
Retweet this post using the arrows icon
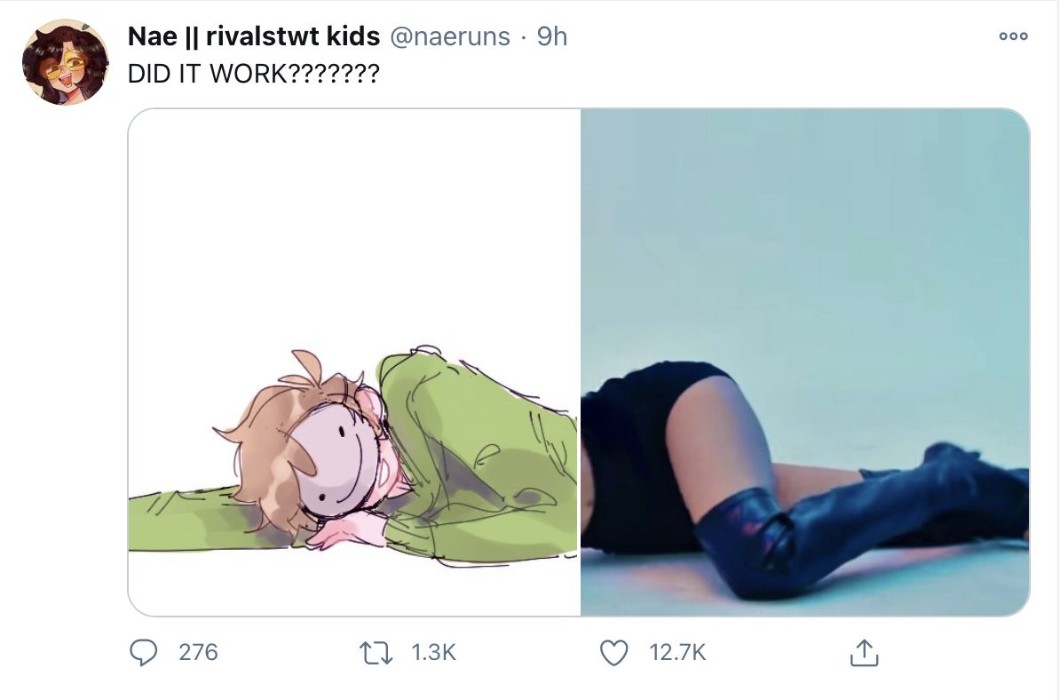pyautogui.click(x=379, y=652)
